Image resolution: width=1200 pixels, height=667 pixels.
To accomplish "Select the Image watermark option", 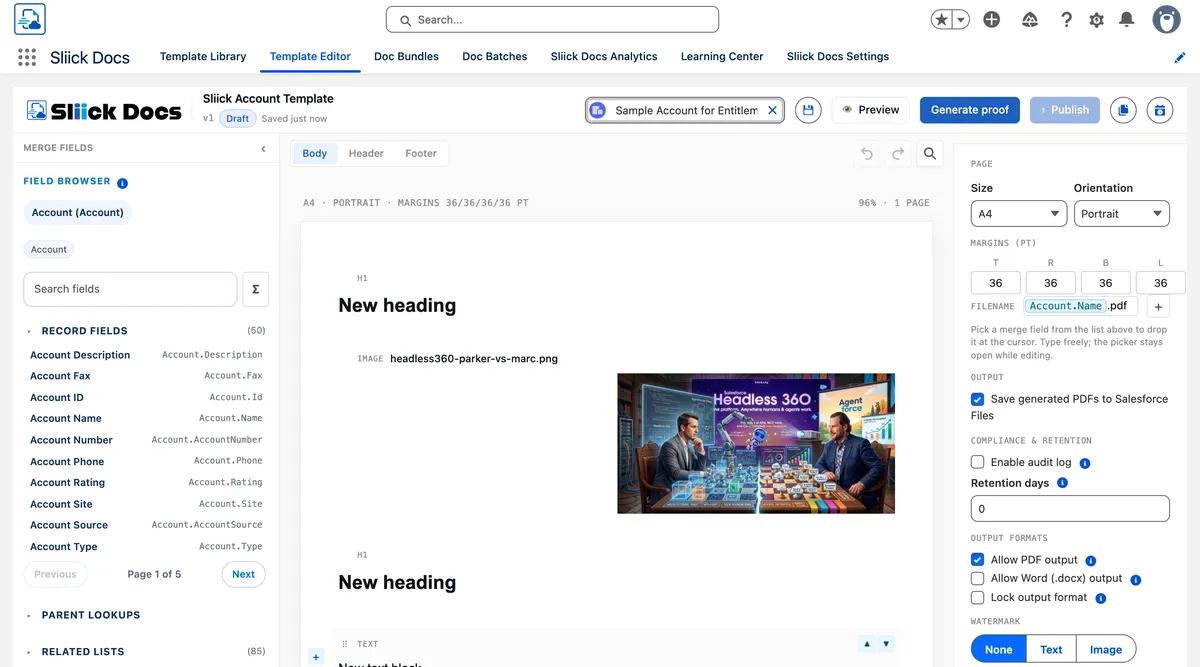I will point(1106,649).
